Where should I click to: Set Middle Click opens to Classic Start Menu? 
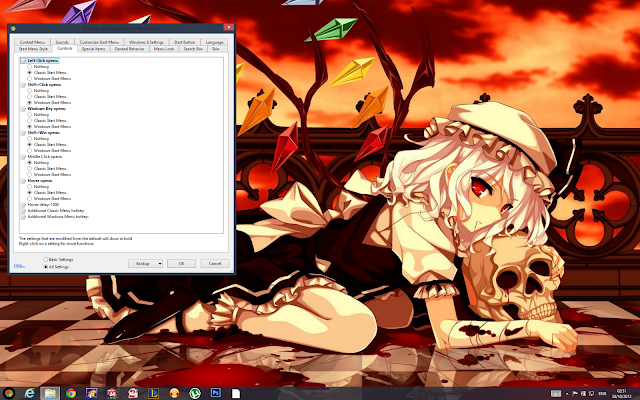click(x=29, y=169)
